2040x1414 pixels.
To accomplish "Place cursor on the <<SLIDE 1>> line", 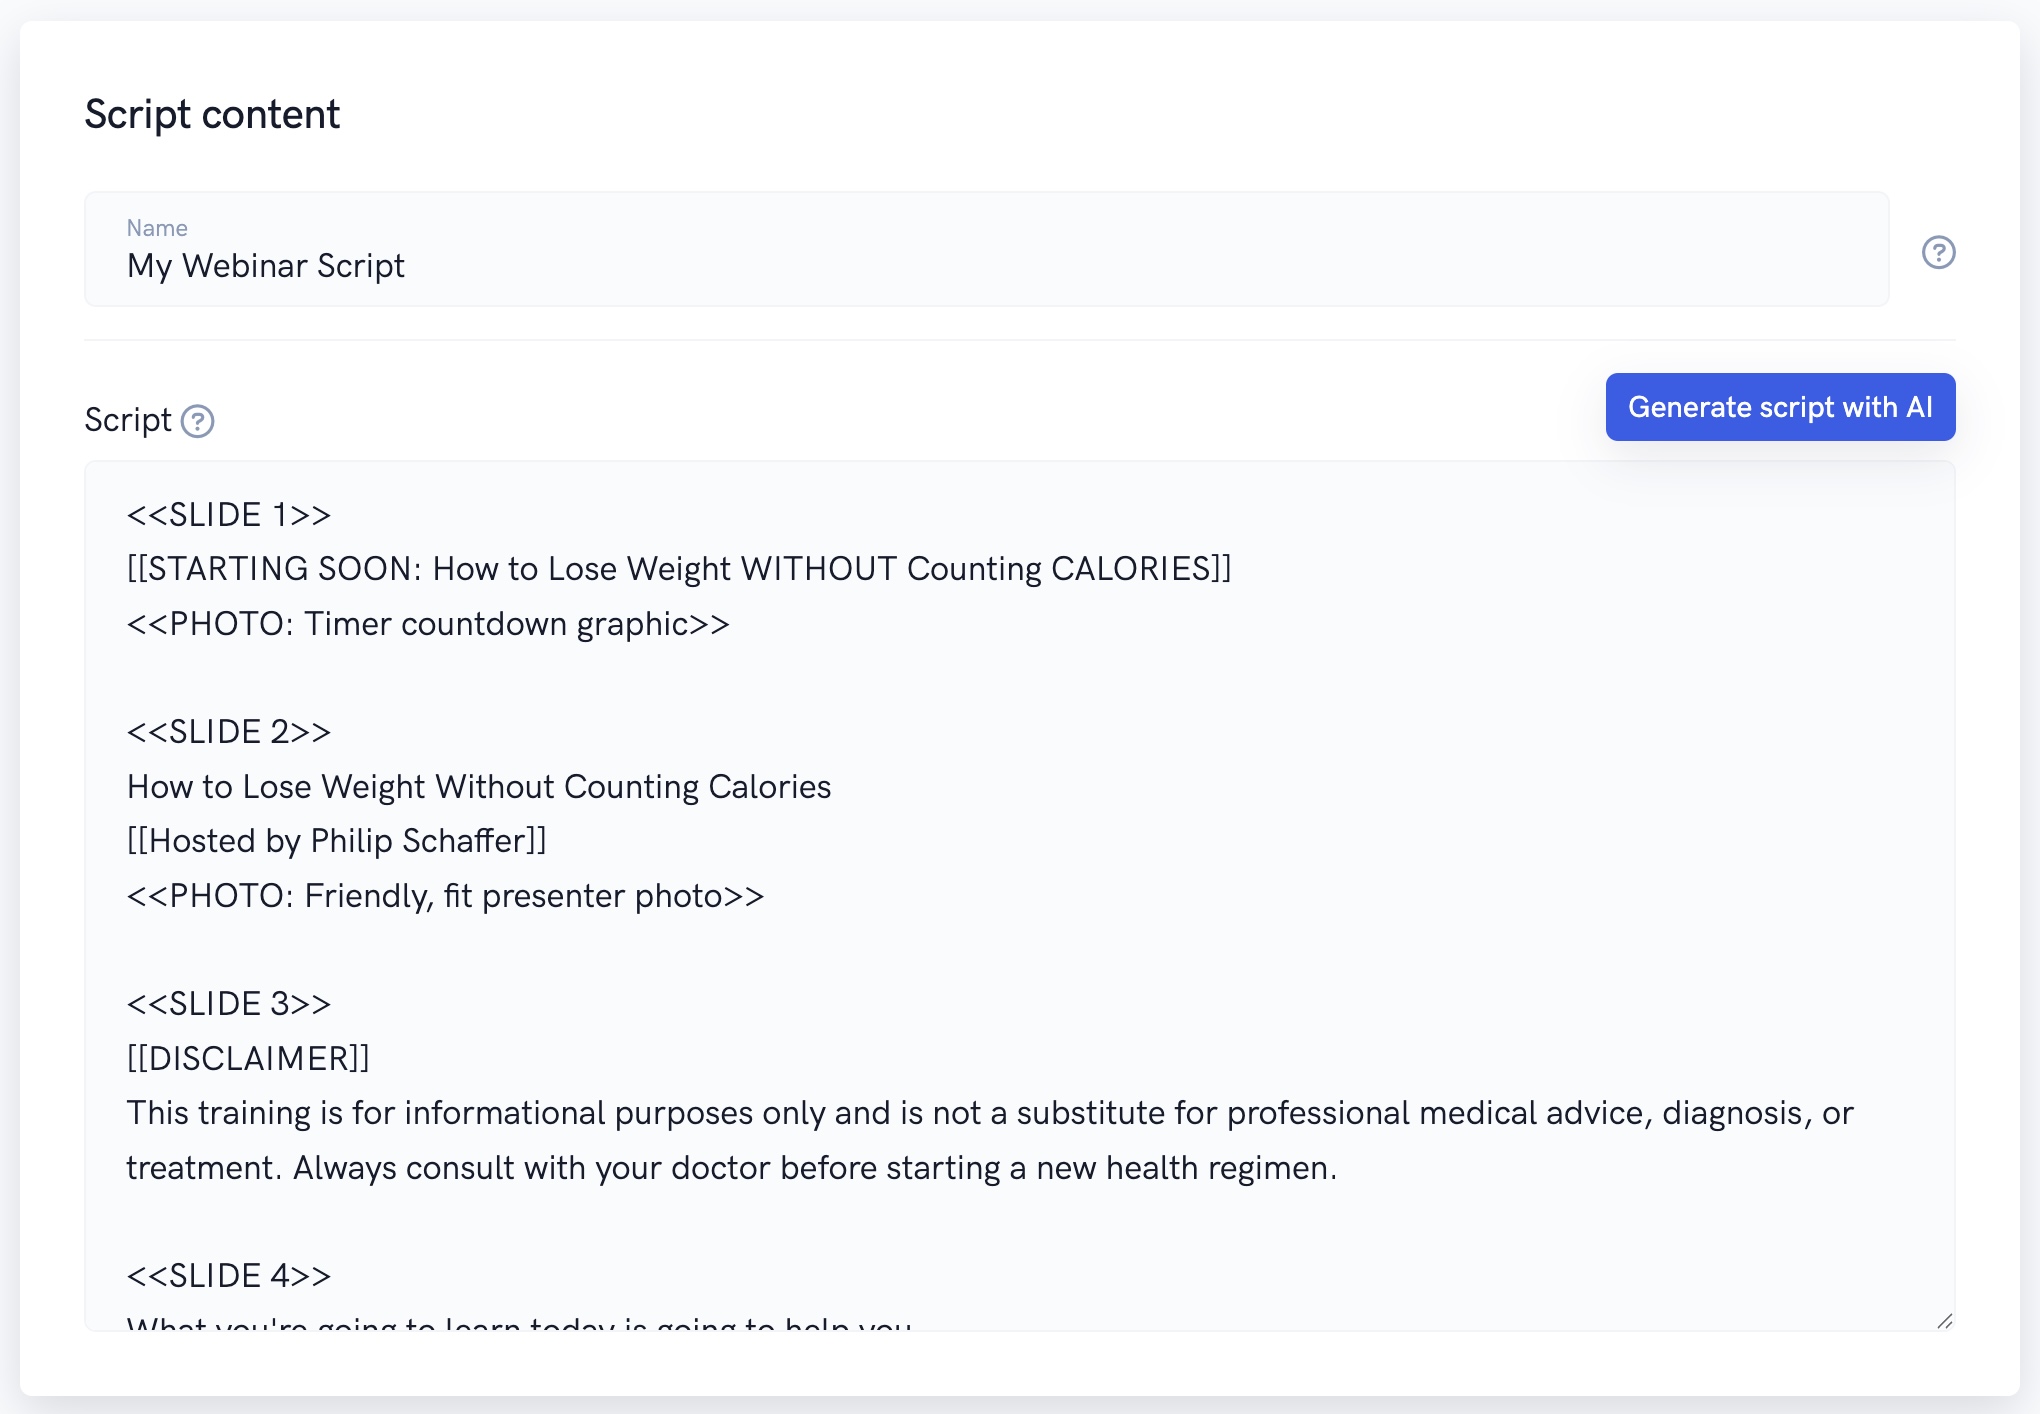I will click(x=229, y=514).
